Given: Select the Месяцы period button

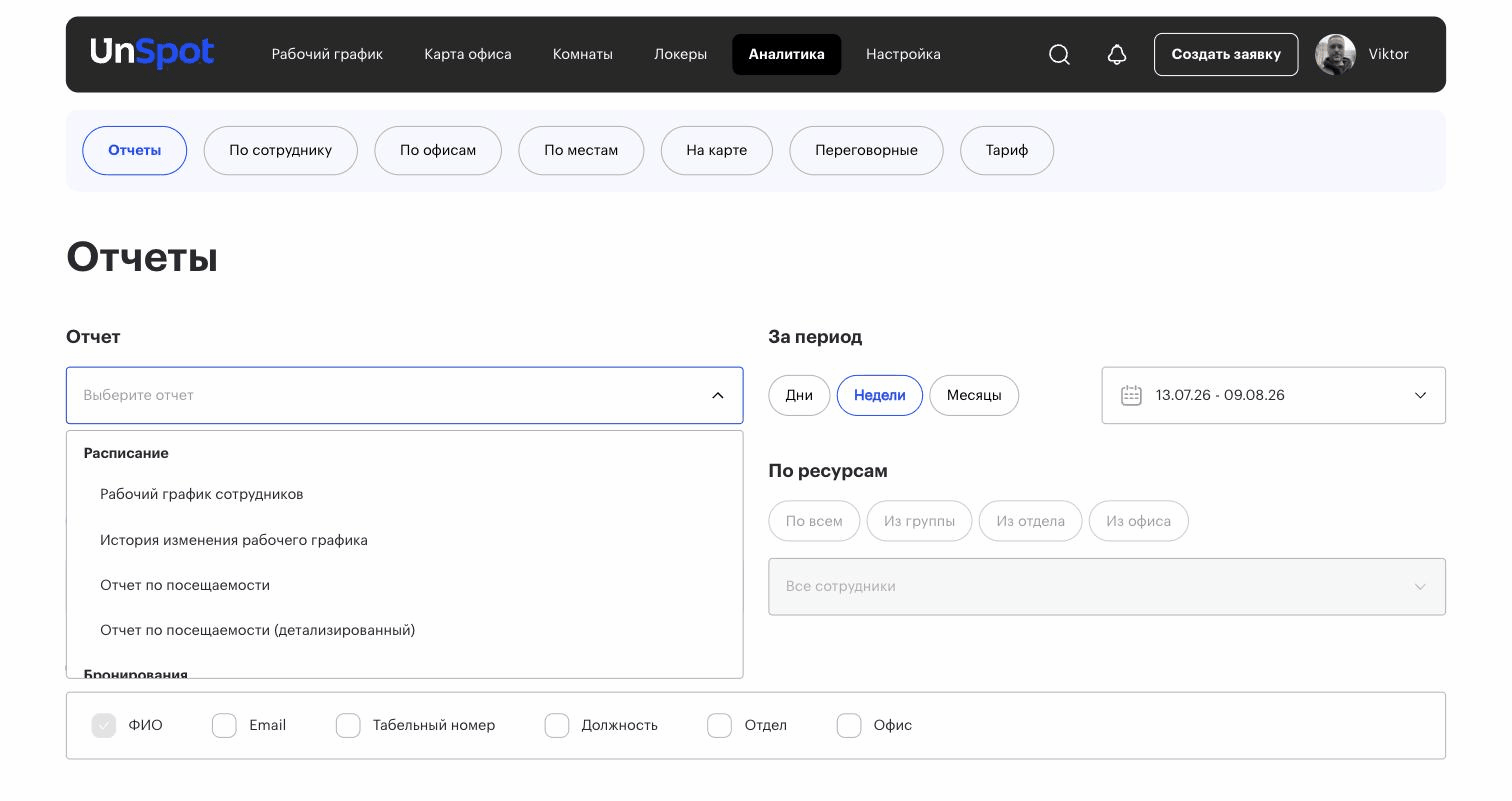Looking at the screenshot, I should (x=974, y=395).
